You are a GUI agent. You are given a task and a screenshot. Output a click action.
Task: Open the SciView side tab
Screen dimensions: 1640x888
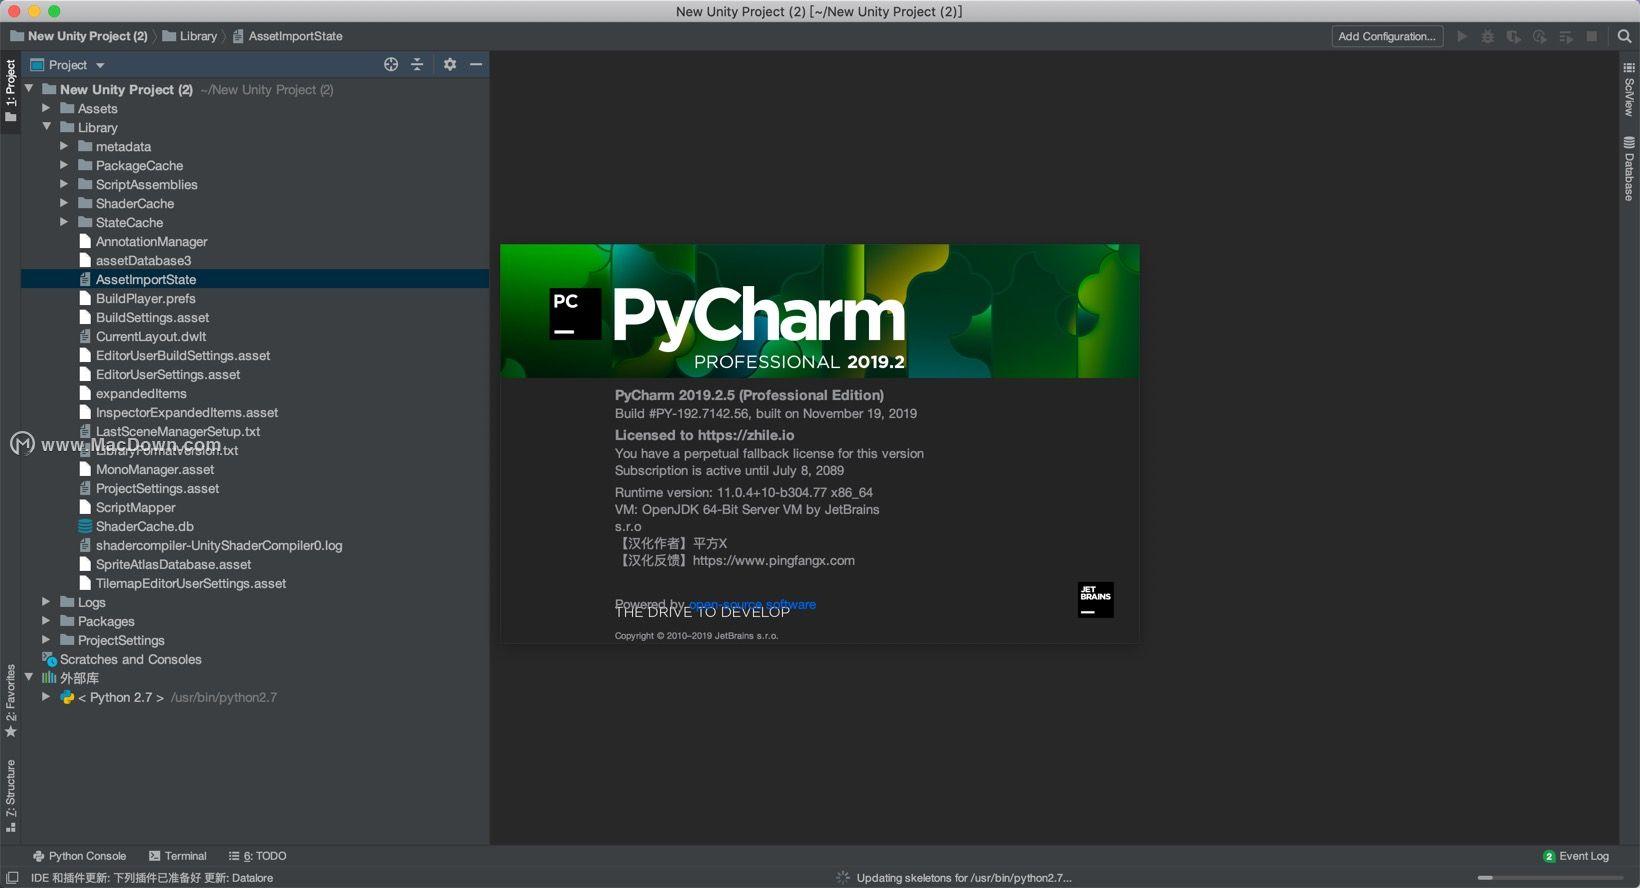[x=1629, y=91]
